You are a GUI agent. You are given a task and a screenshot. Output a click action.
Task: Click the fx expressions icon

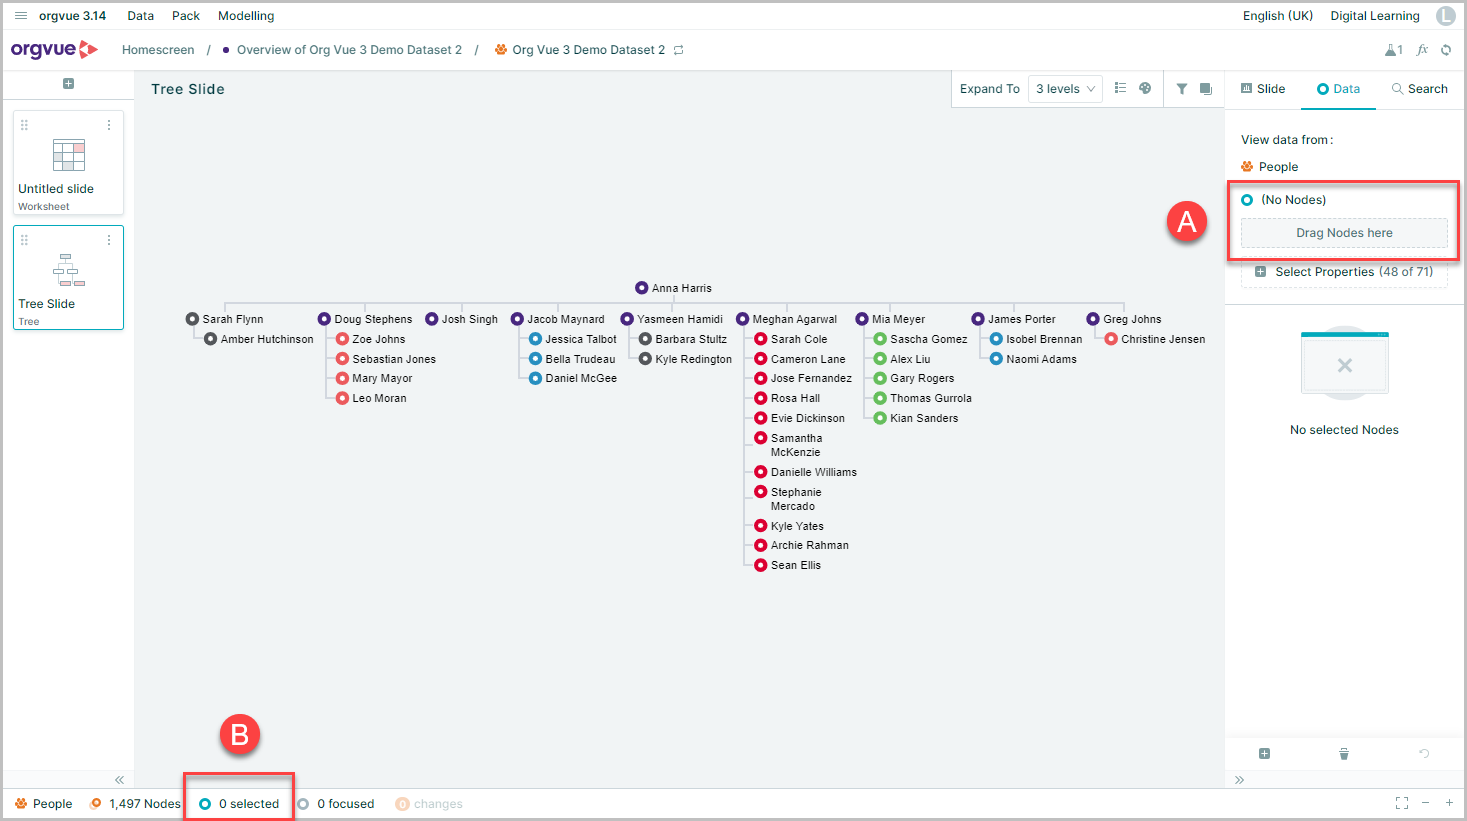coord(1422,50)
